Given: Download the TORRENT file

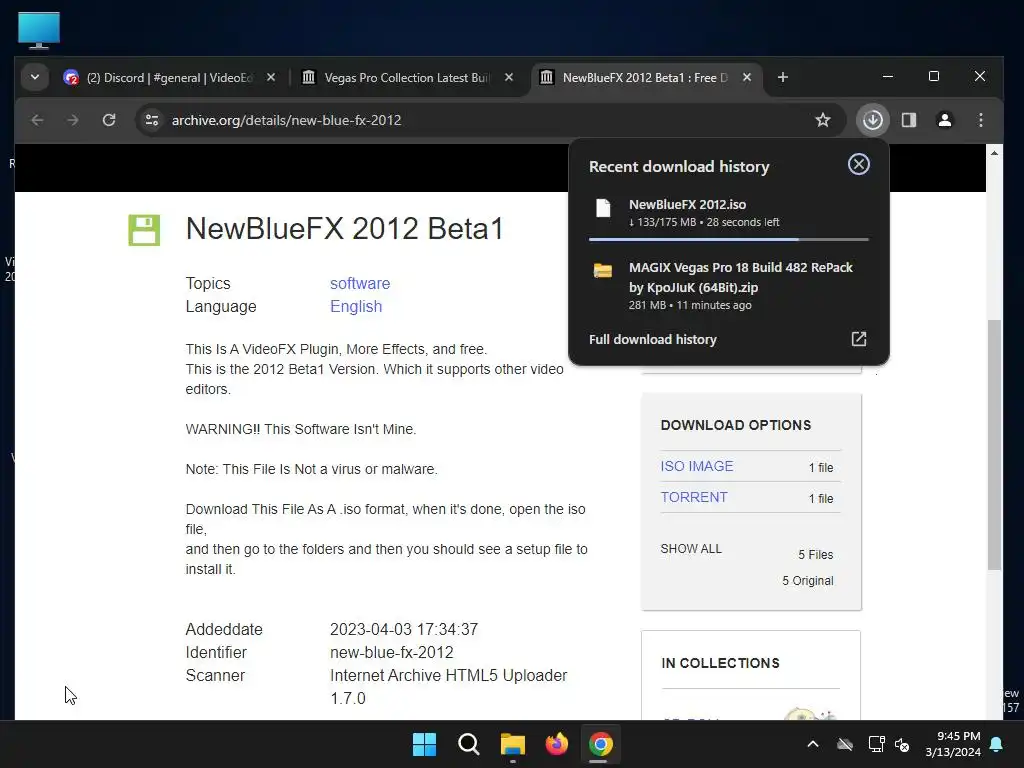Looking at the screenshot, I should pos(694,497).
